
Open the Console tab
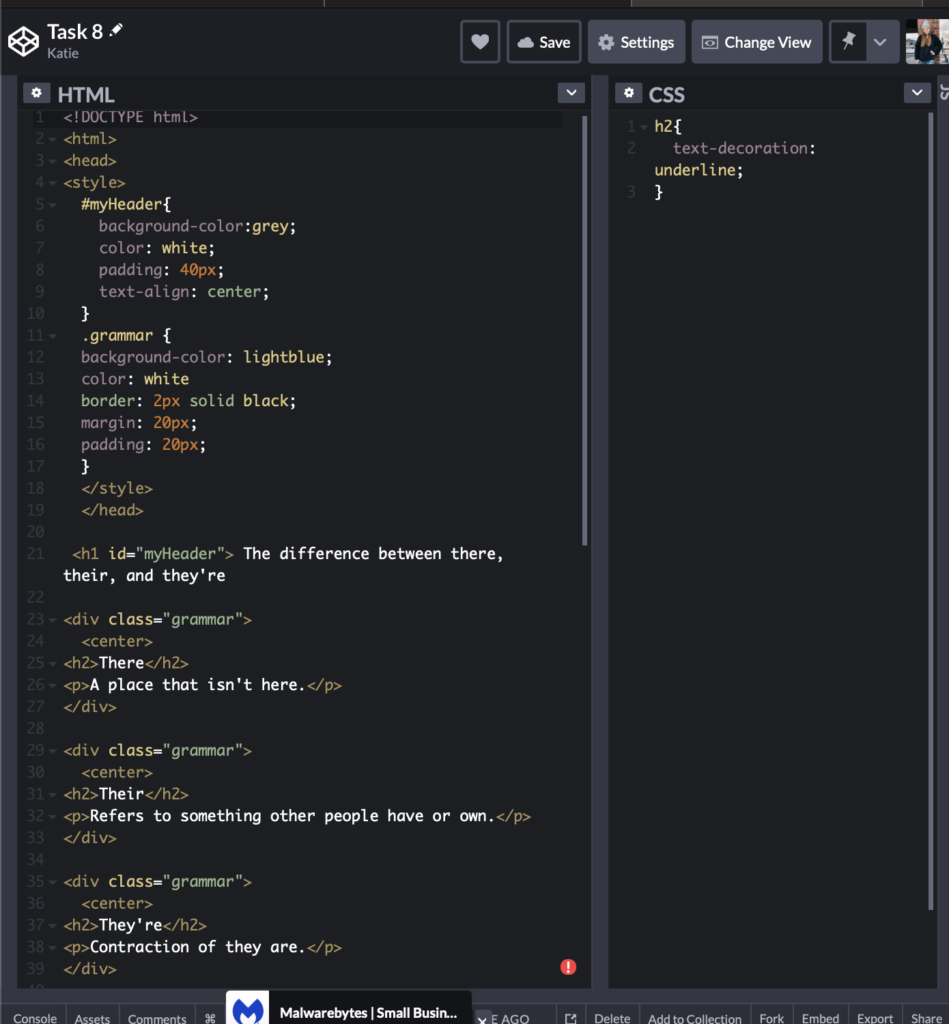35,1018
